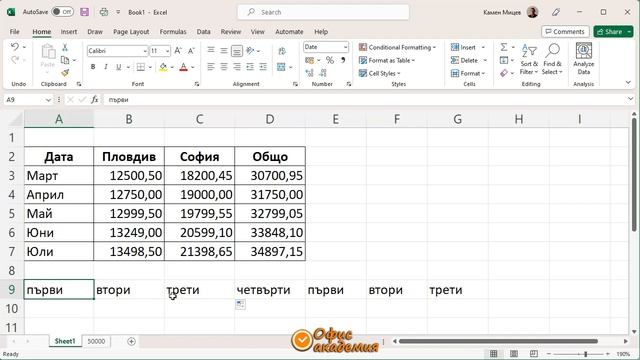
Task: Click the Align Right icon
Action: (237, 67)
